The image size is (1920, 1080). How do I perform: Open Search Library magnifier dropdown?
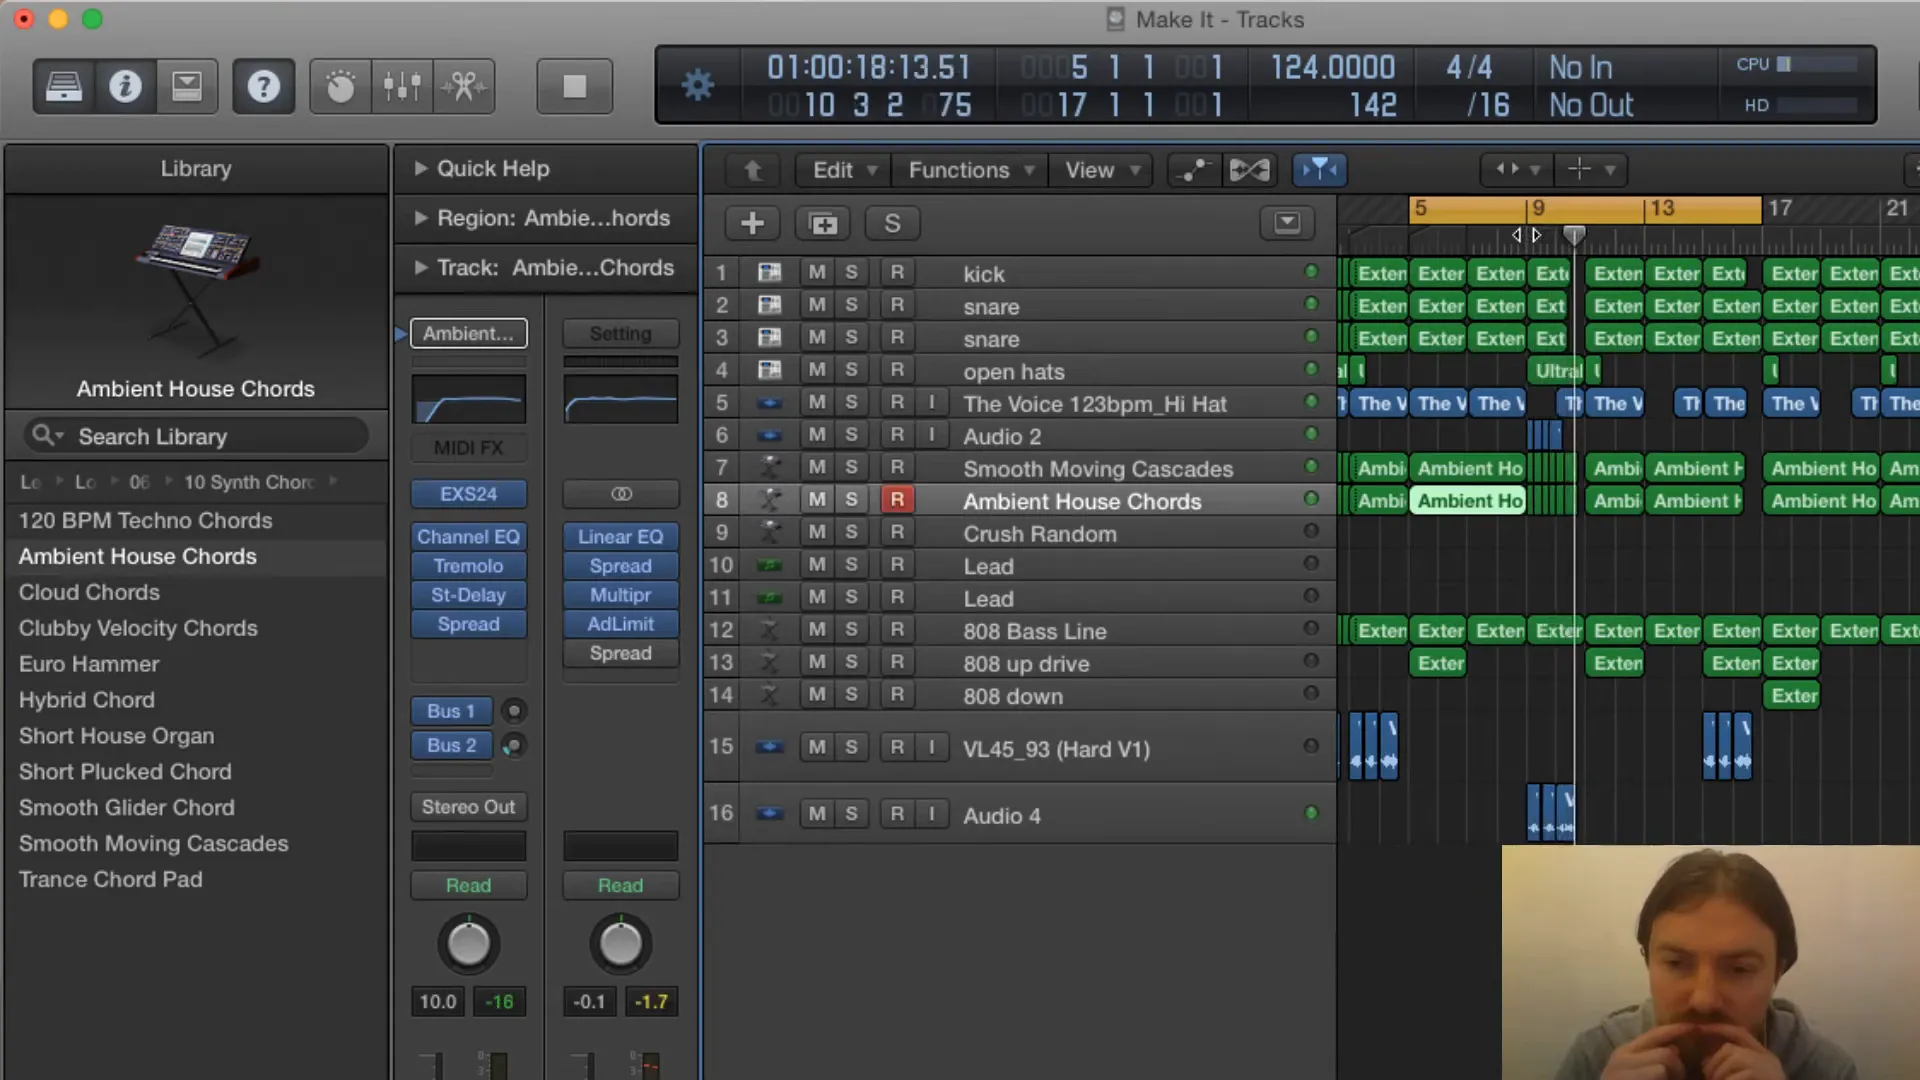47,436
